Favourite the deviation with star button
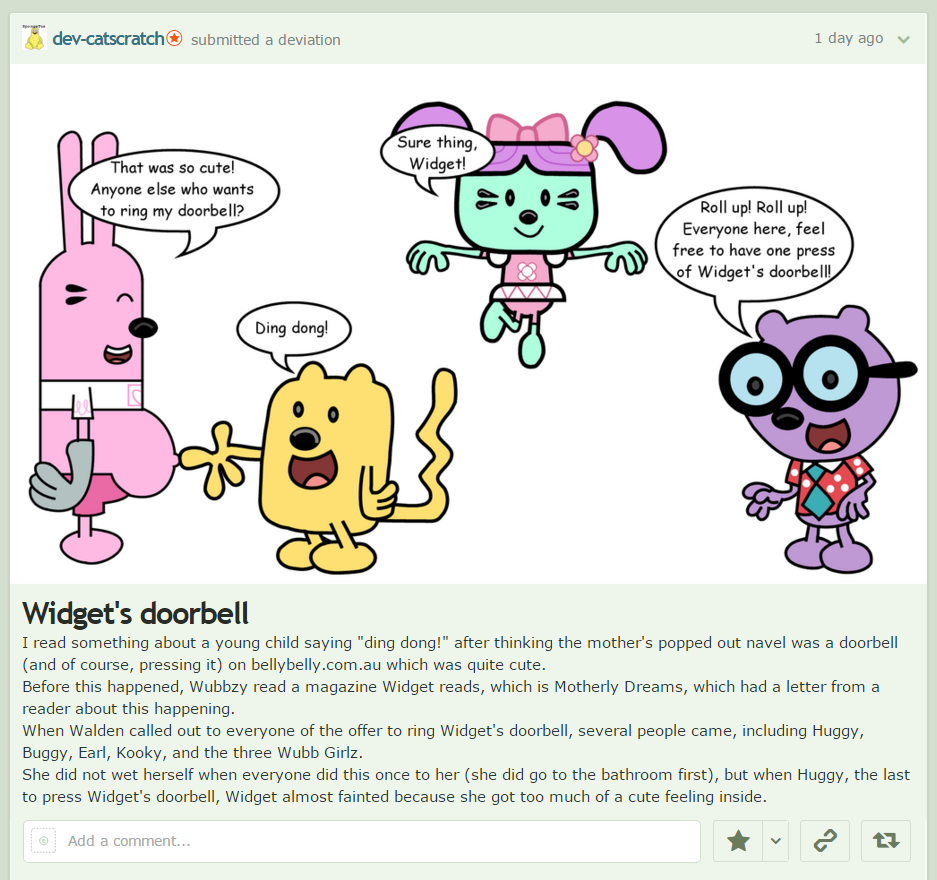The width and height of the screenshot is (937, 880). click(x=738, y=841)
